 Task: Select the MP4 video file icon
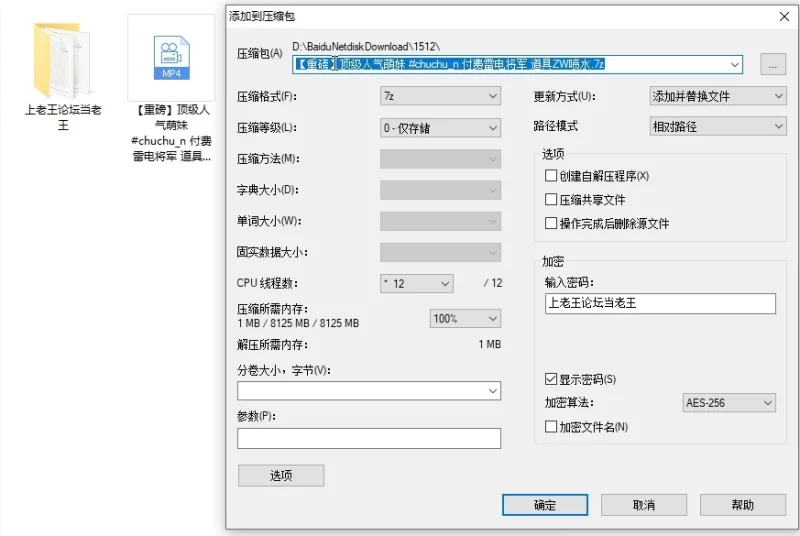point(171,58)
